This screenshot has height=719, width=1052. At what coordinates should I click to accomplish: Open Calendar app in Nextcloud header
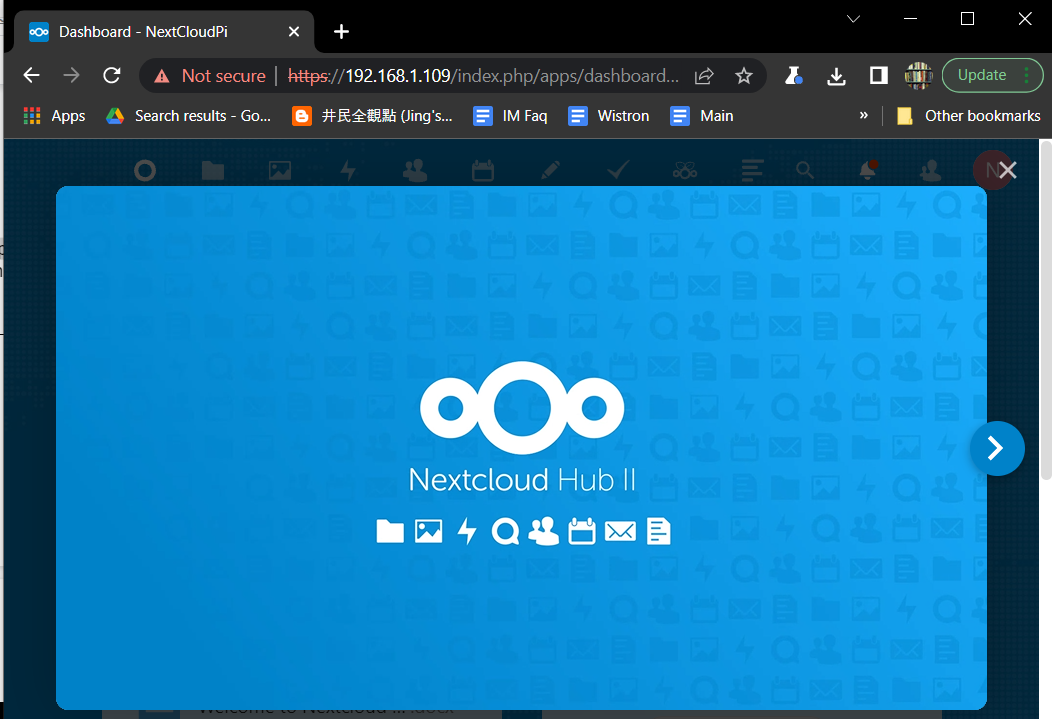[x=482, y=170]
